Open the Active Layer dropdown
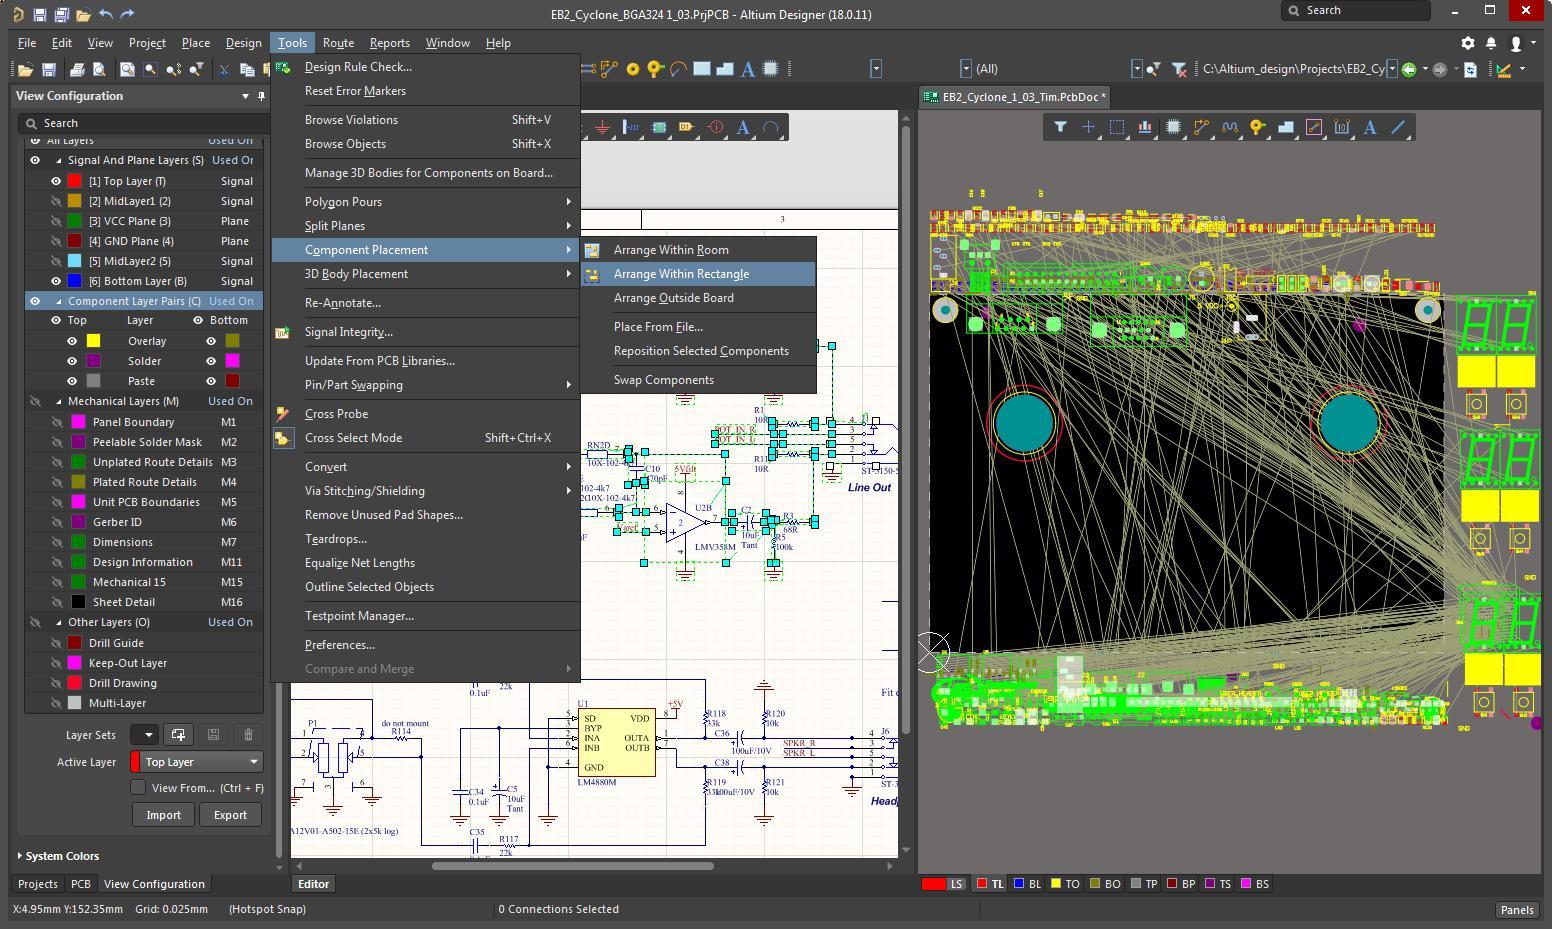The image size is (1552, 929). [x=197, y=762]
